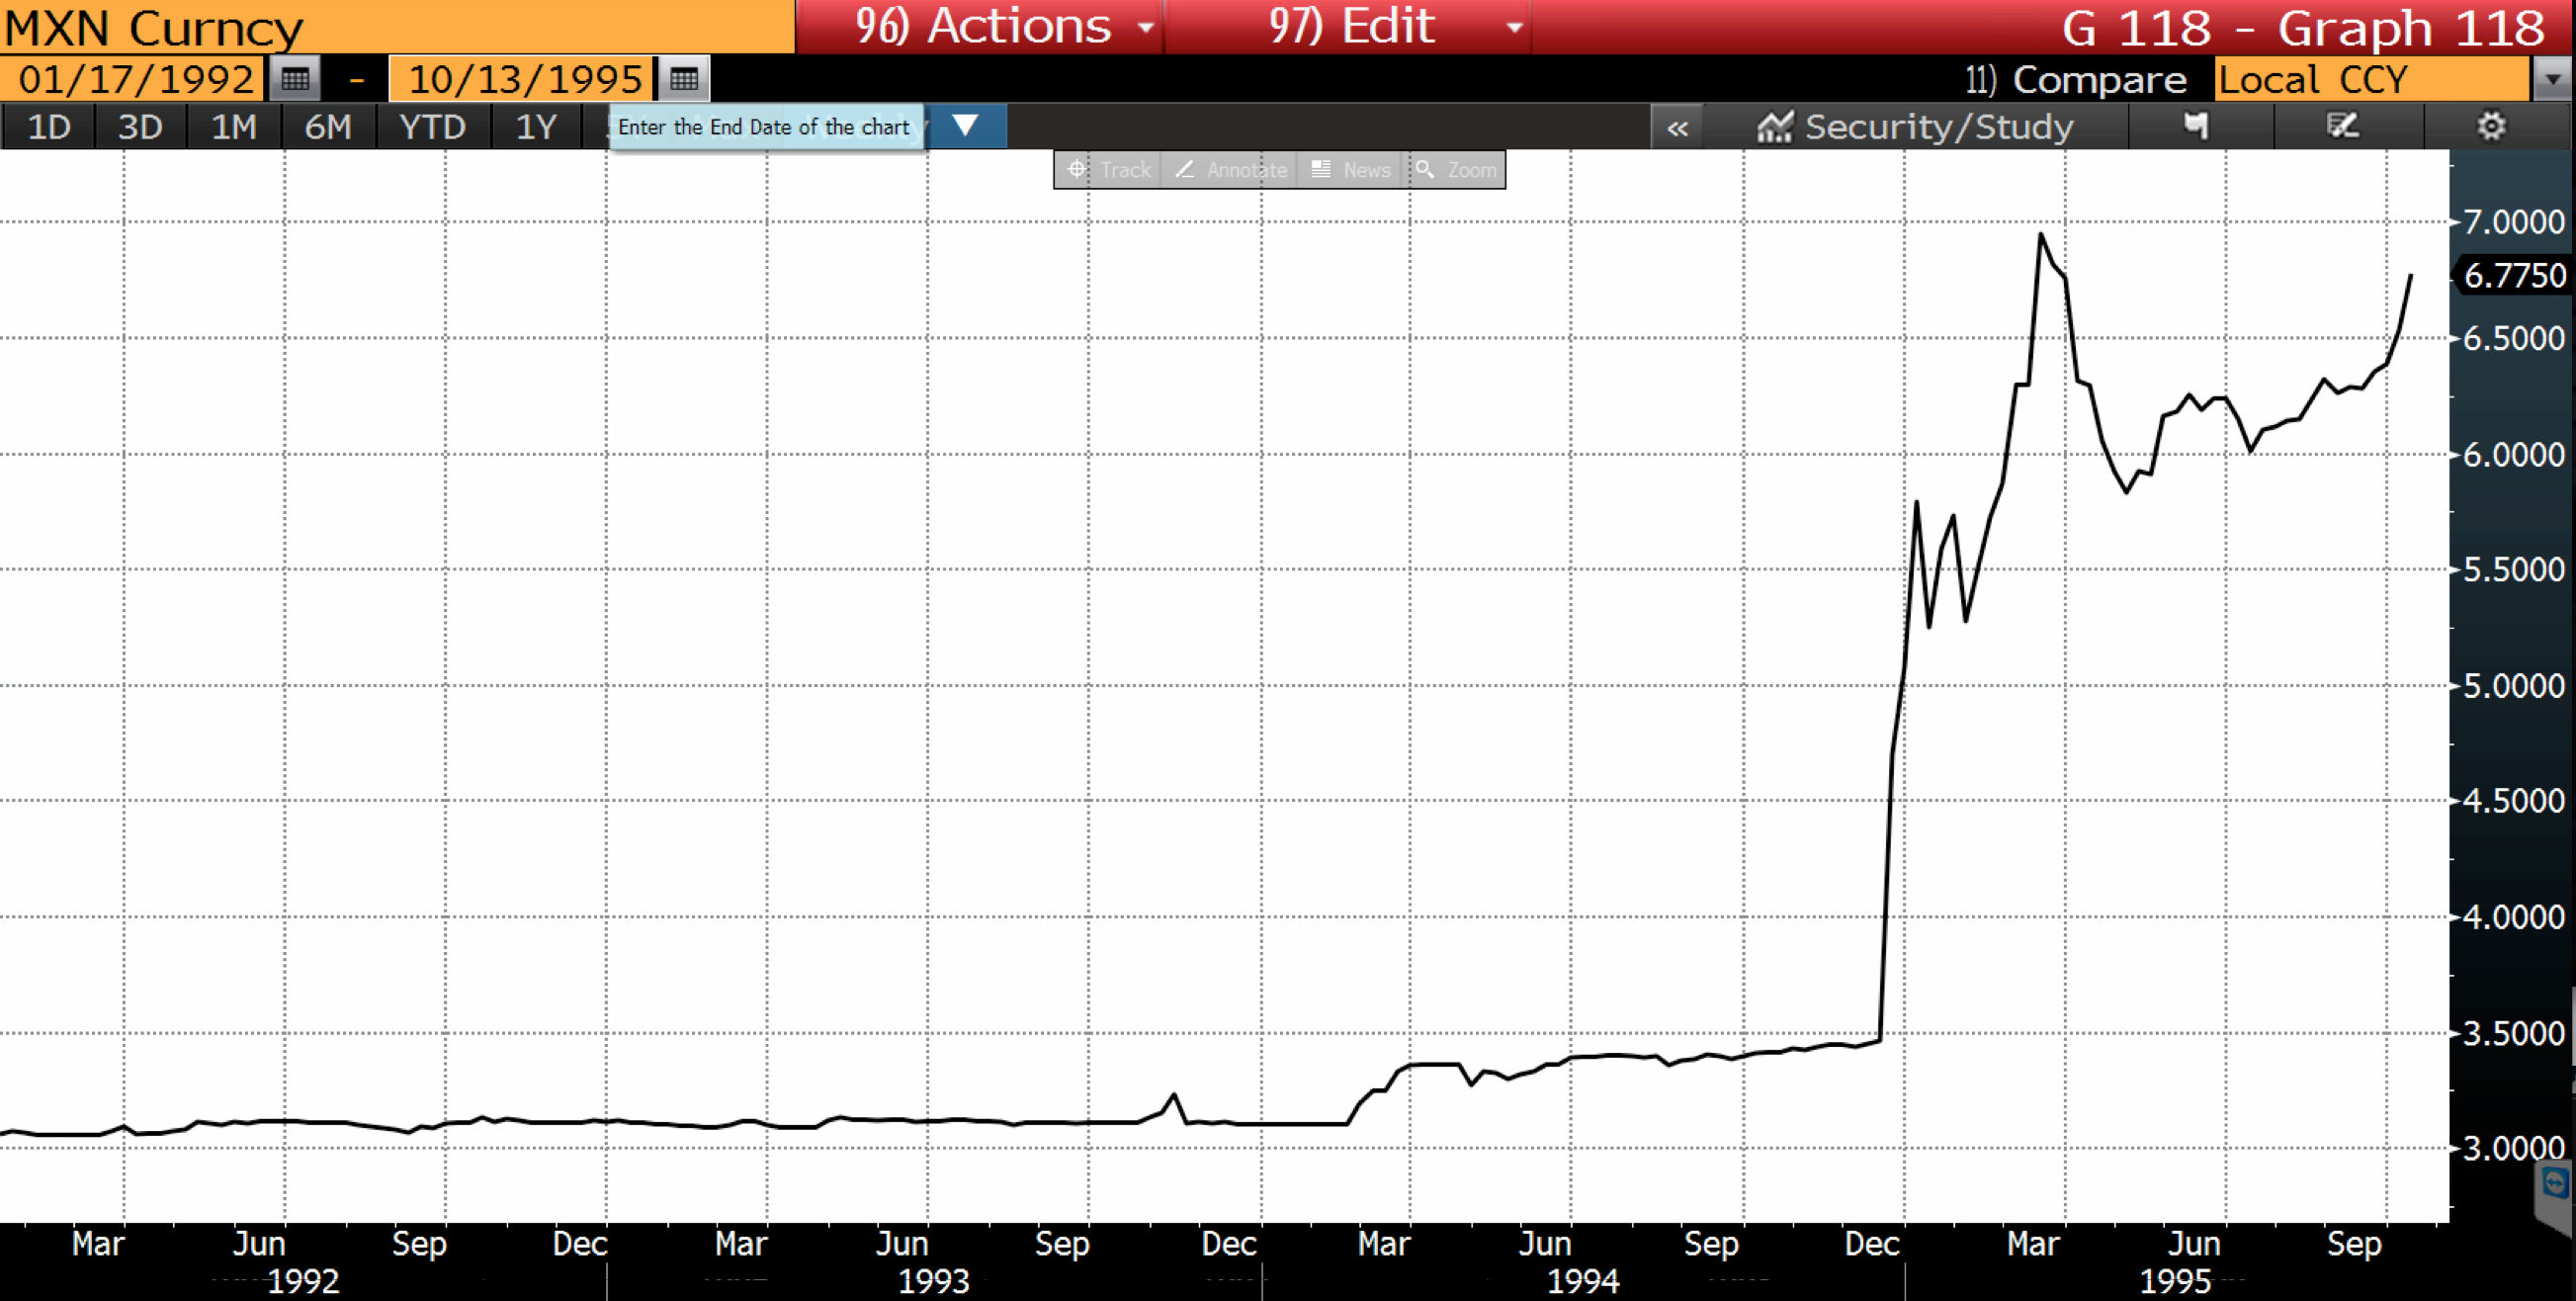Click the G 118 - Graph 118 title

click(x=2303, y=27)
